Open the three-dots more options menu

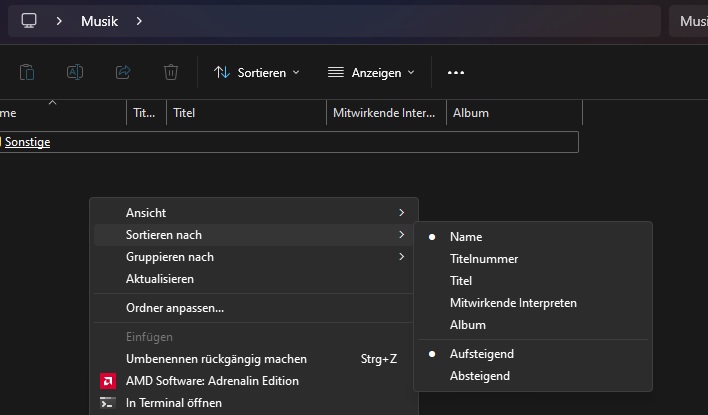(x=456, y=72)
